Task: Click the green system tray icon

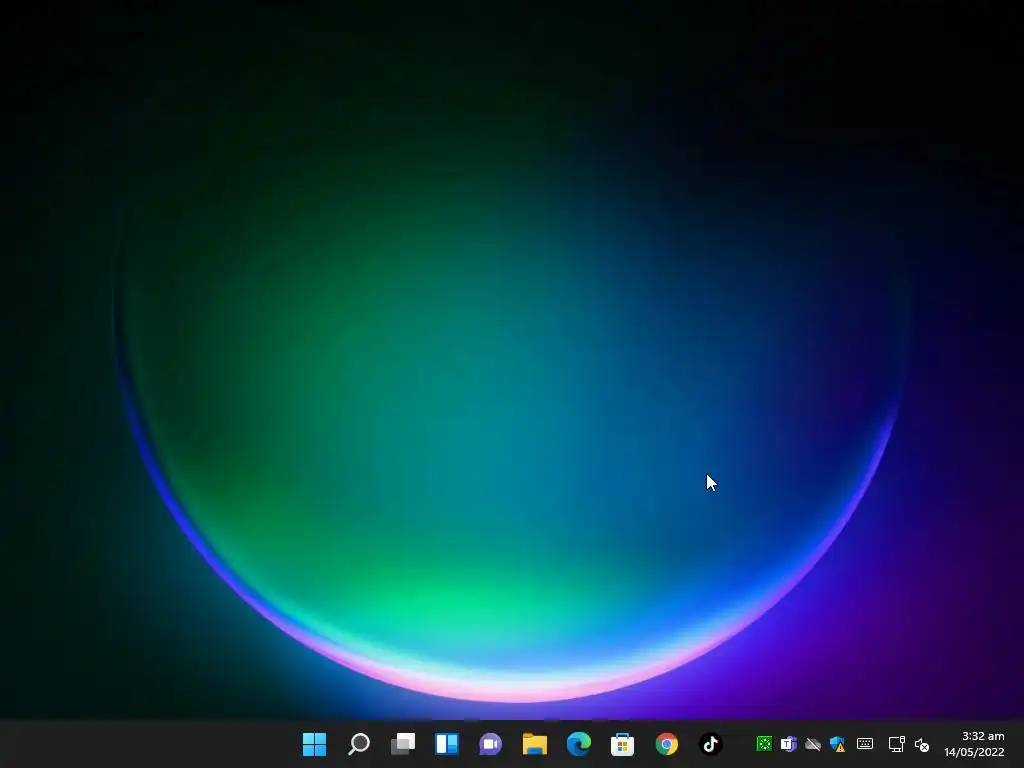Action: [764, 744]
